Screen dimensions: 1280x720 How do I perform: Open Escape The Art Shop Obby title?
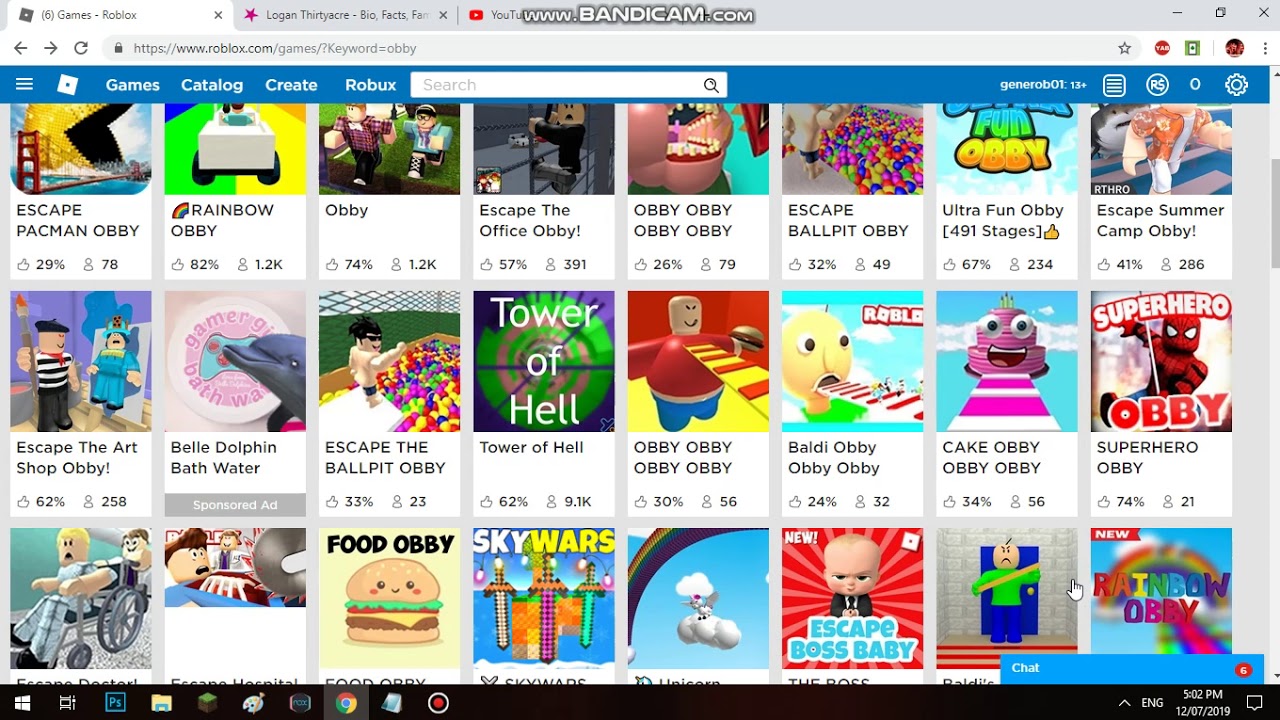(x=77, y=457)
